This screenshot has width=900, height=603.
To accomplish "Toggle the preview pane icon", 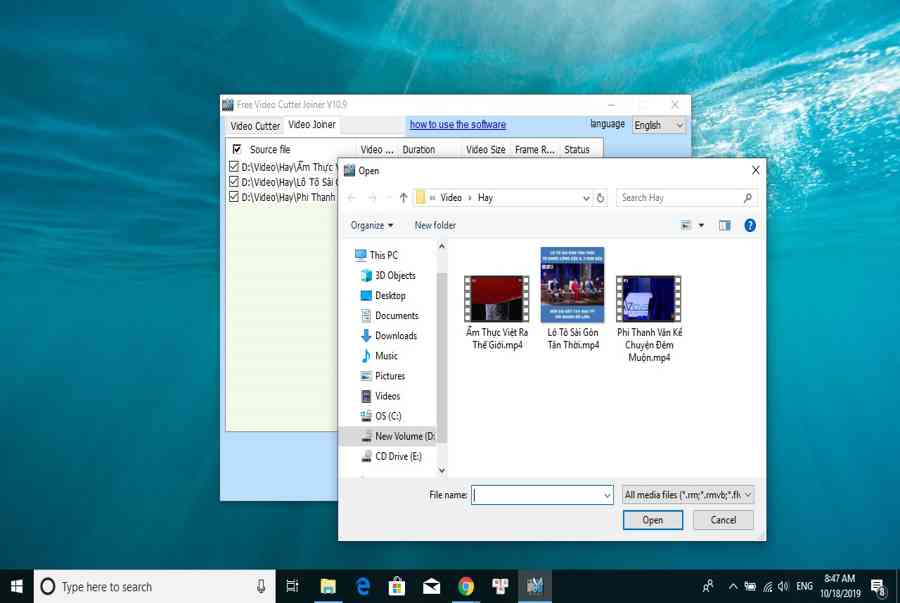I will [x=725, y=226].
